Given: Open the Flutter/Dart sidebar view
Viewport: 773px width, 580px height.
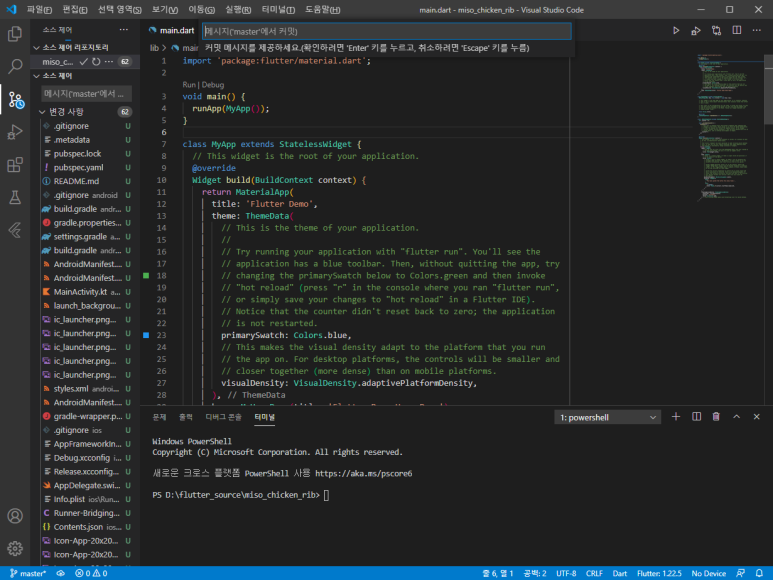Looking at the screenshot, I should (15, 230).
